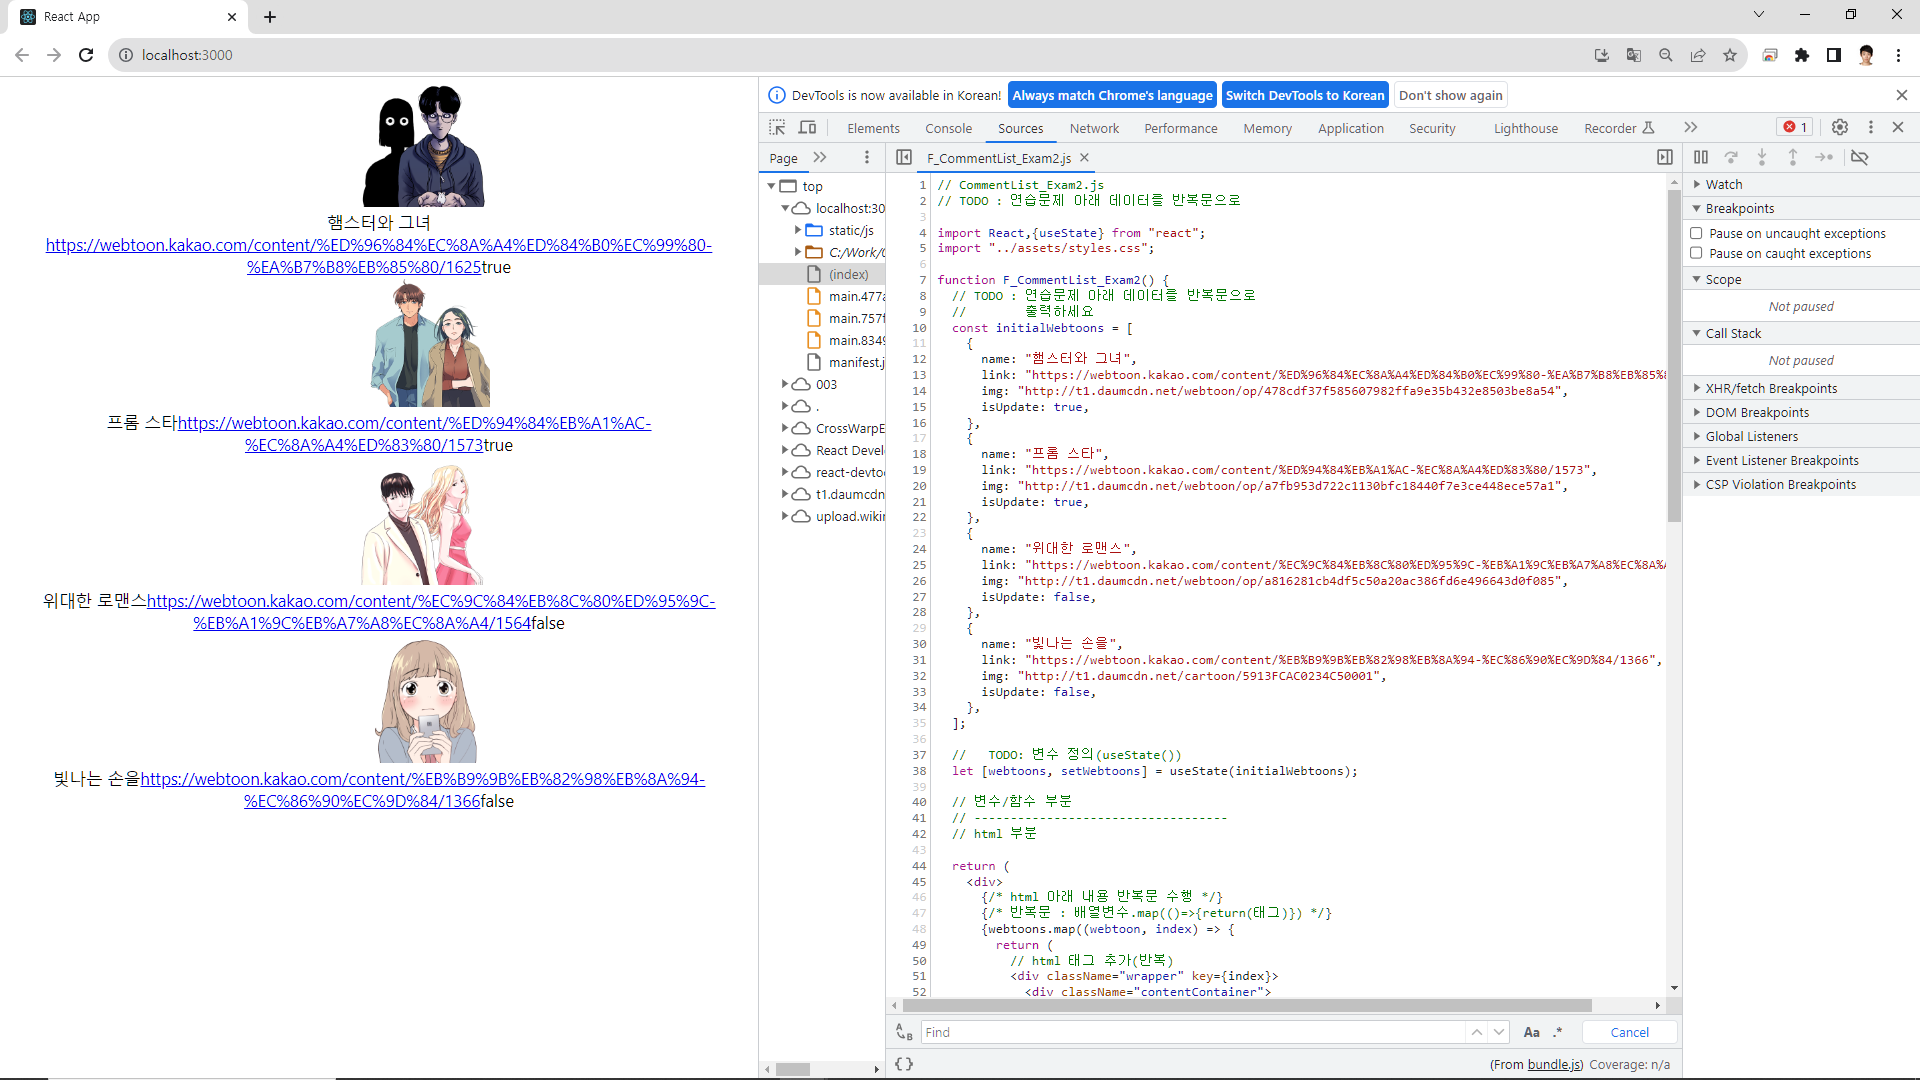Click the horizontal scrollbar of the code editor
1920x1080 pixels.
pyautogui.click(x=1245, y=1006)
